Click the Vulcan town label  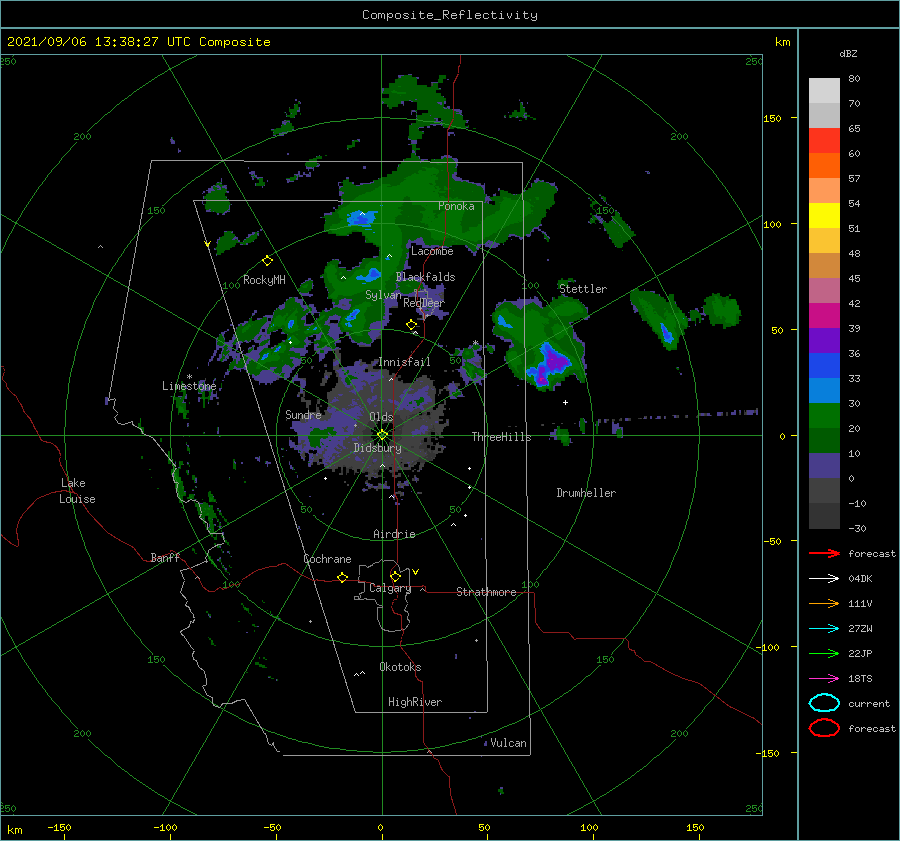[508, 743]
